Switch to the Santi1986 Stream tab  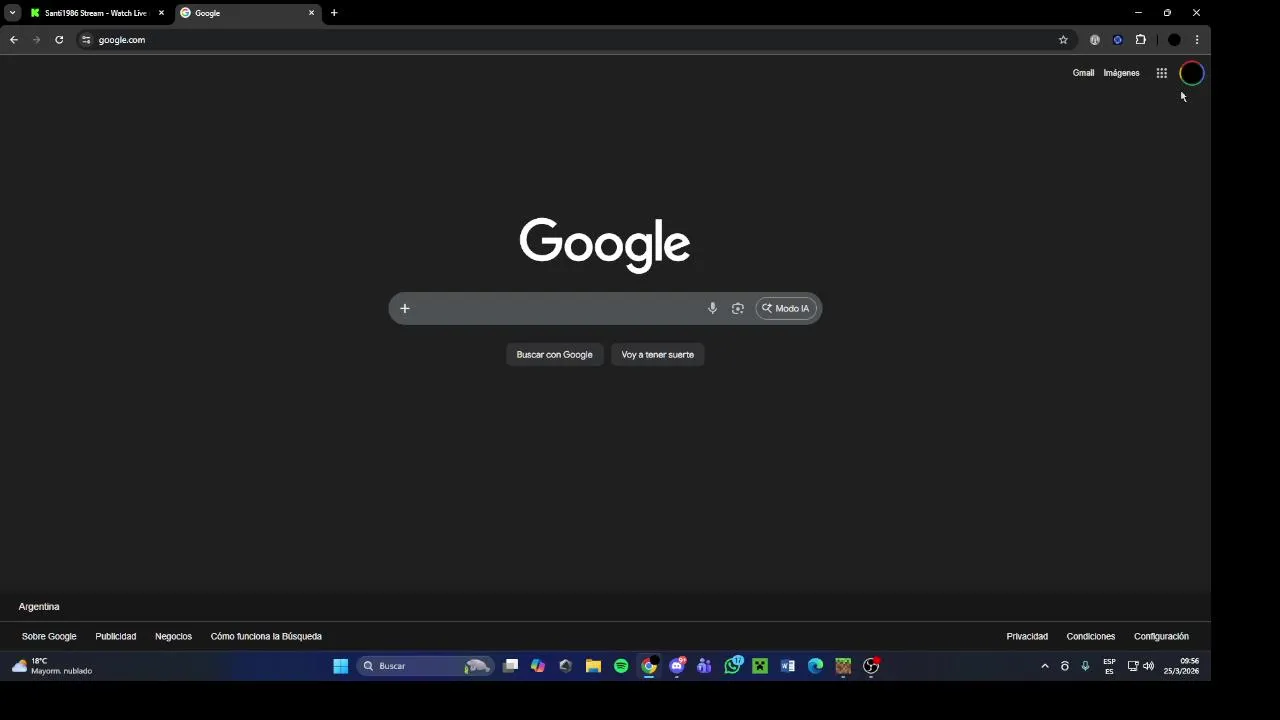96,13
